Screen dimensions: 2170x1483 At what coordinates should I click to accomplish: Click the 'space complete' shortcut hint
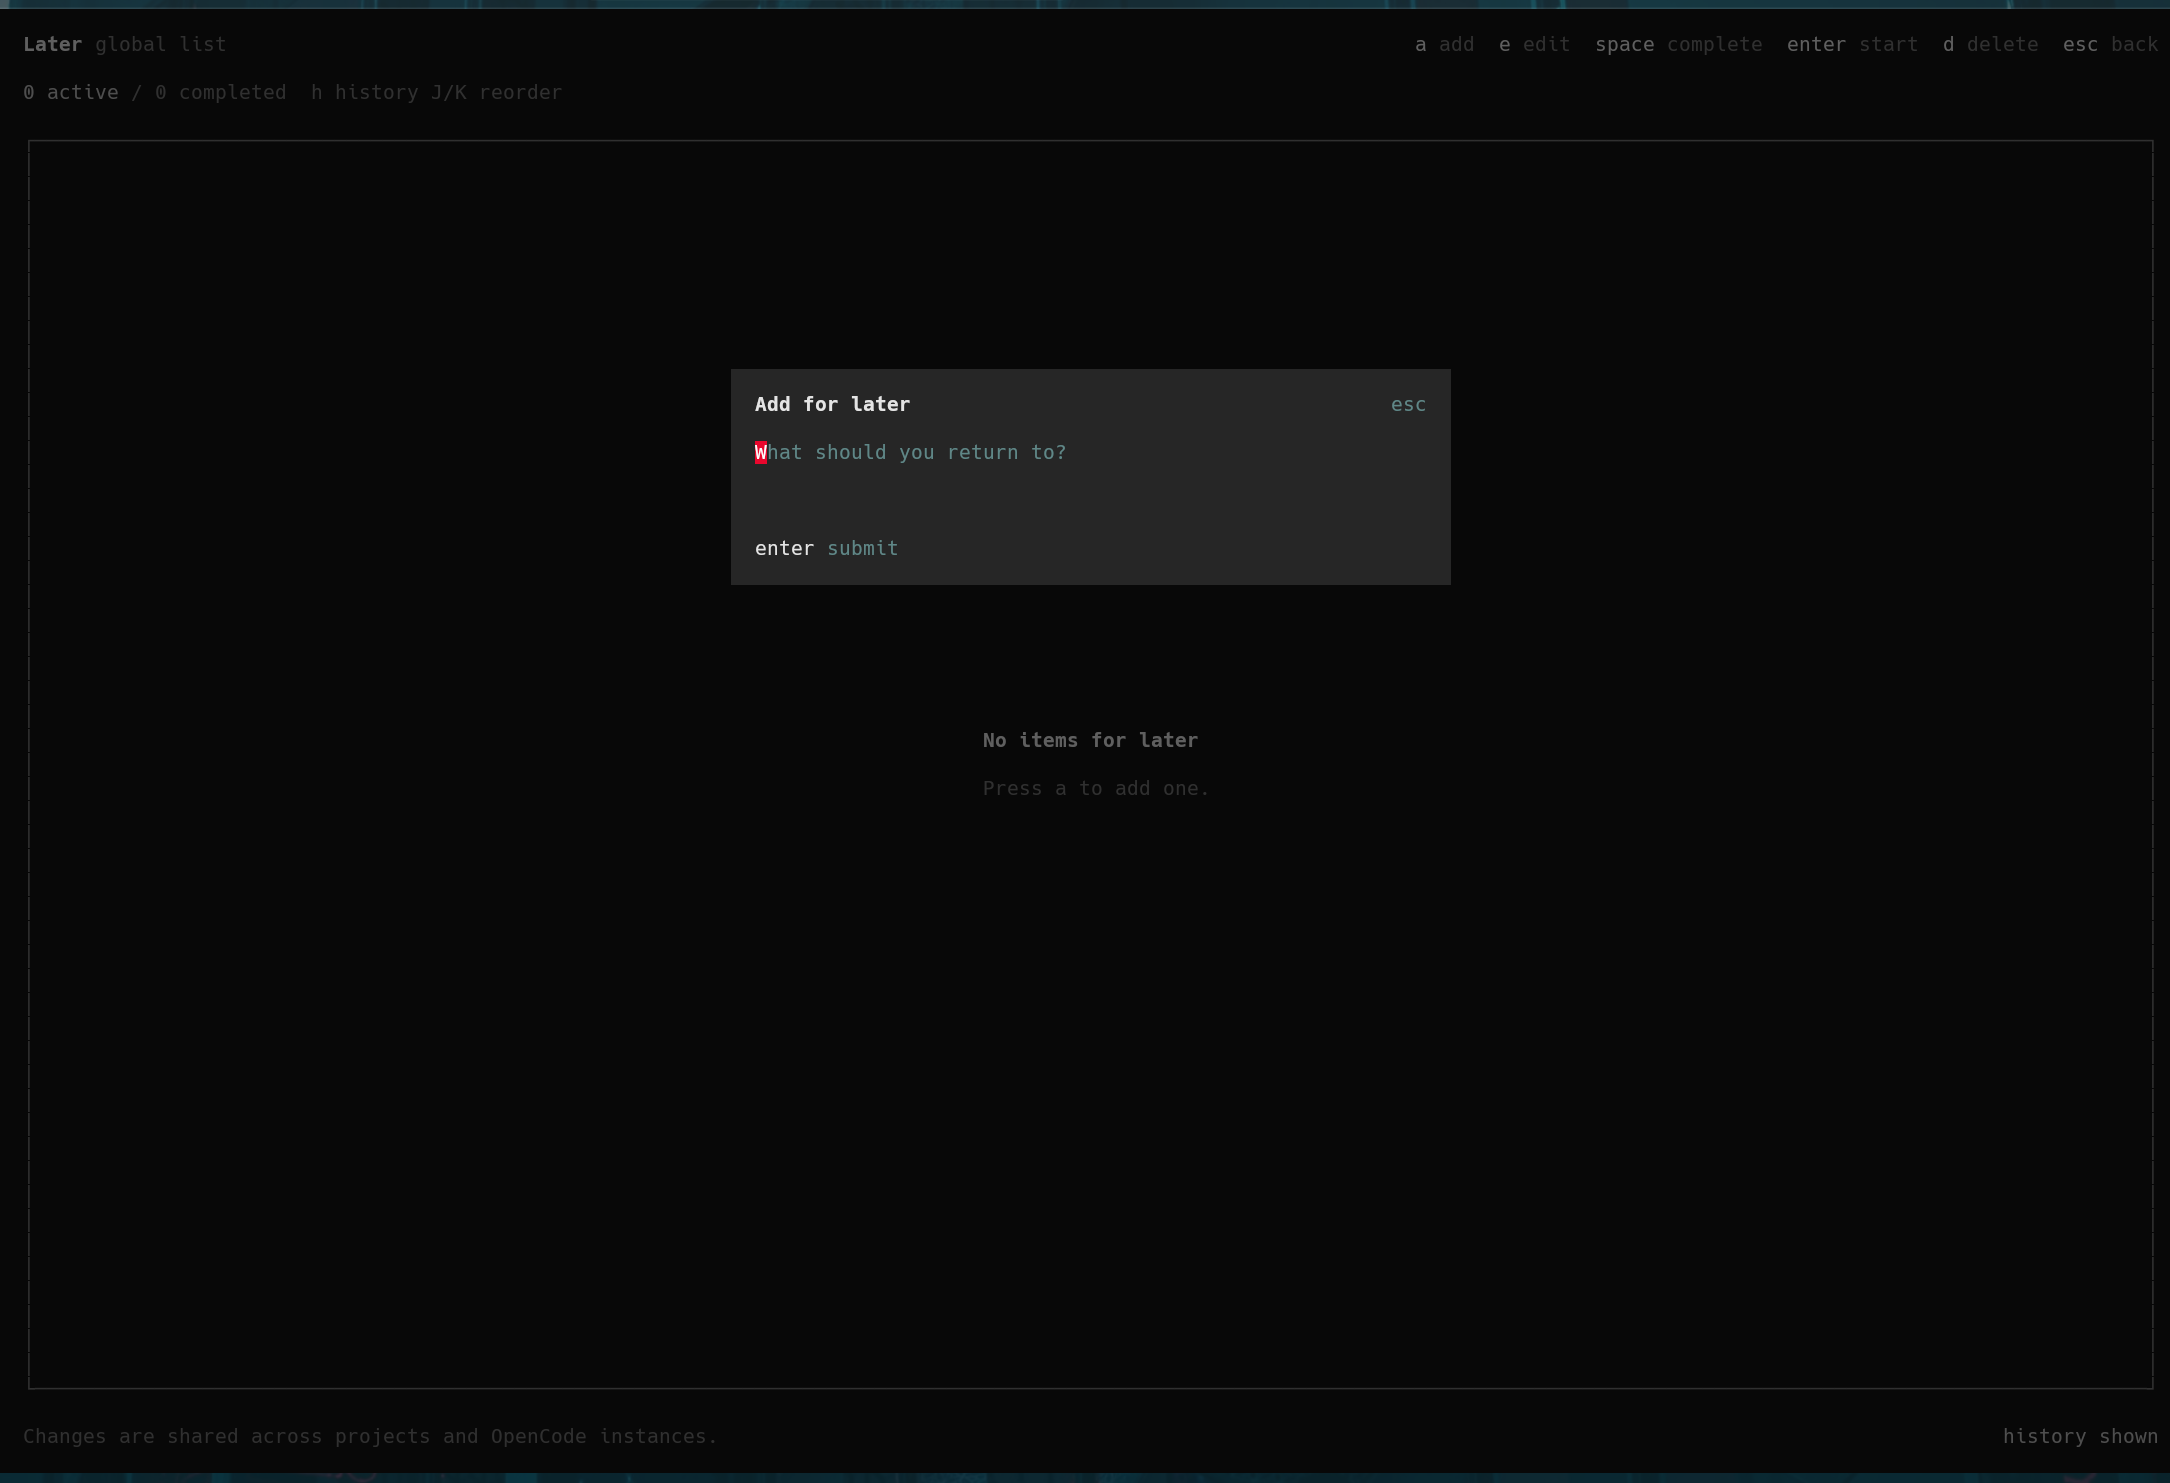tap(1678, 45)
